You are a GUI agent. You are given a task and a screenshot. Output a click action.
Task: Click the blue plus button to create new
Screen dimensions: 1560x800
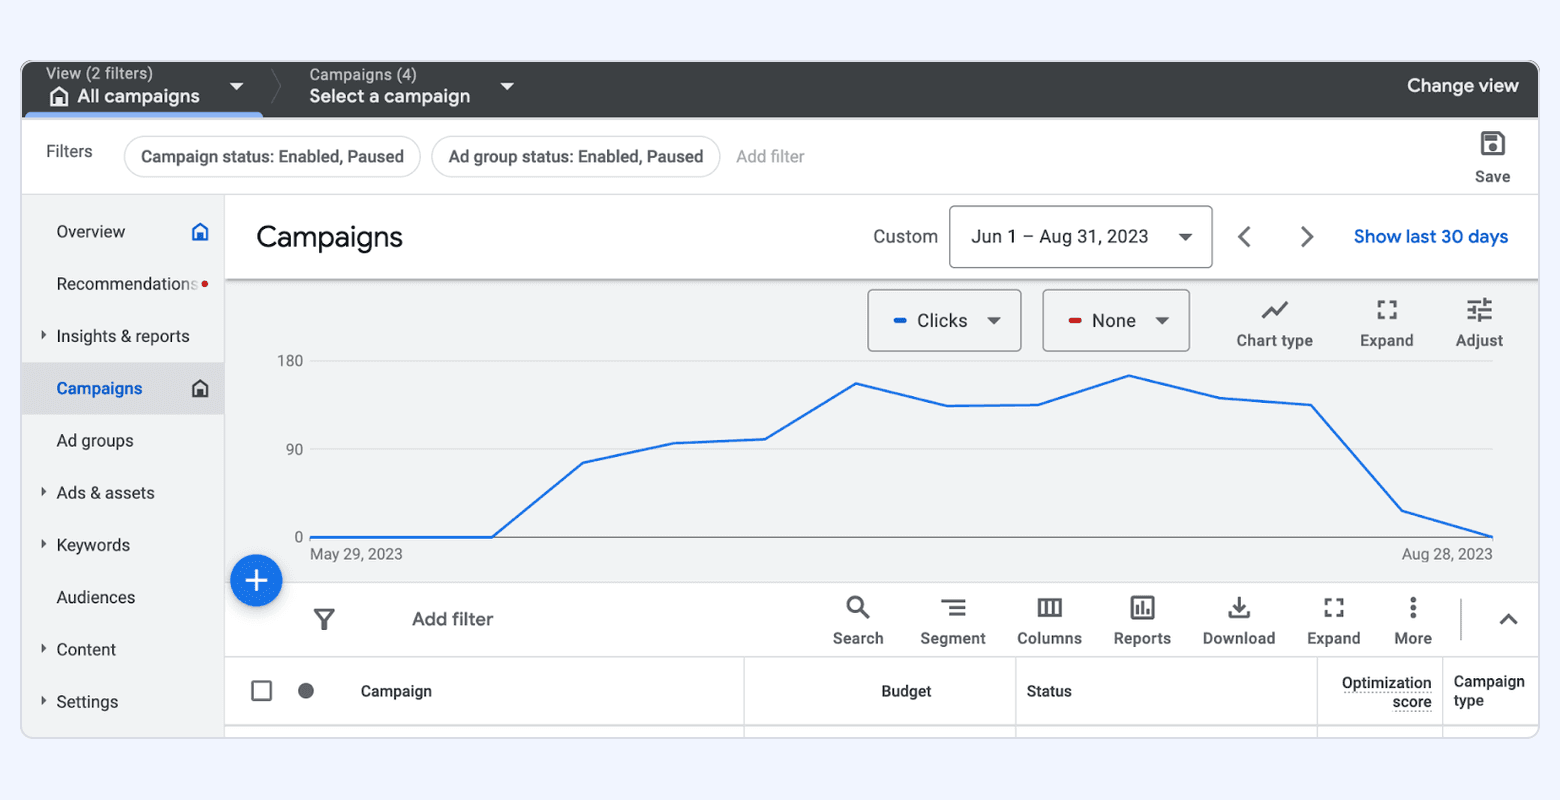(x=256, y=580)
